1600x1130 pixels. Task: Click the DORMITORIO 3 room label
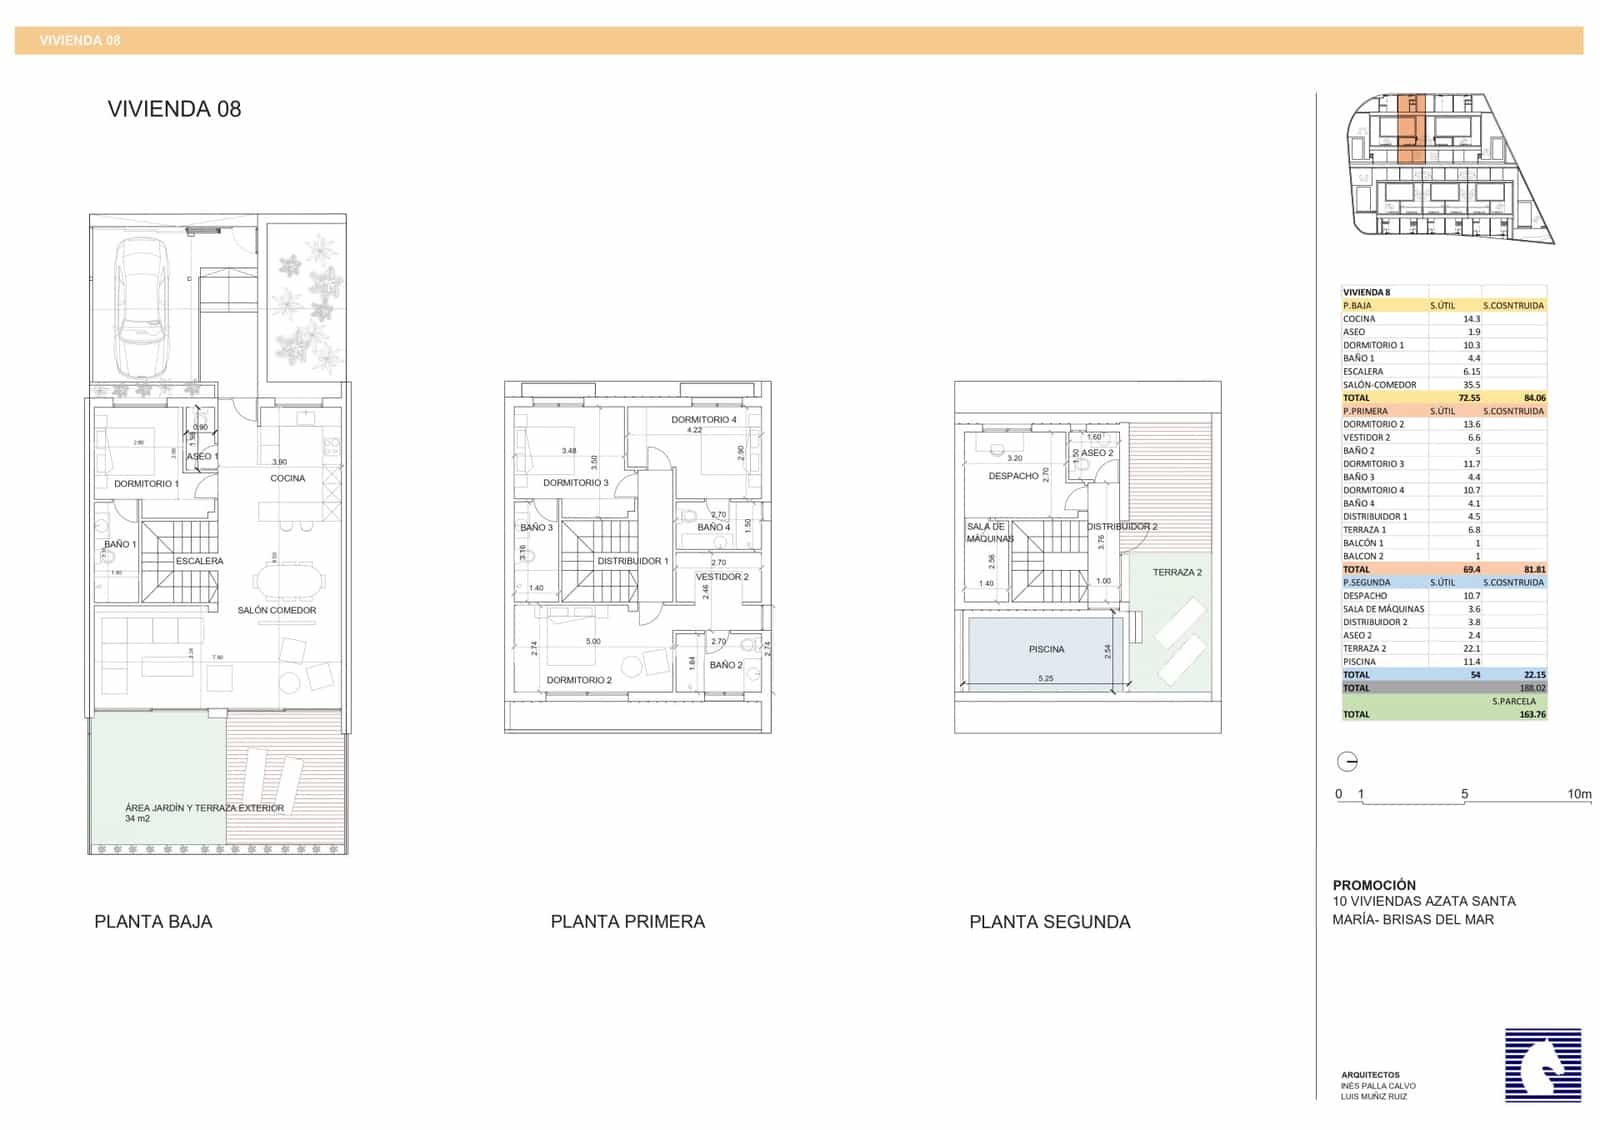pyautogui.click(x=576, y=483)
